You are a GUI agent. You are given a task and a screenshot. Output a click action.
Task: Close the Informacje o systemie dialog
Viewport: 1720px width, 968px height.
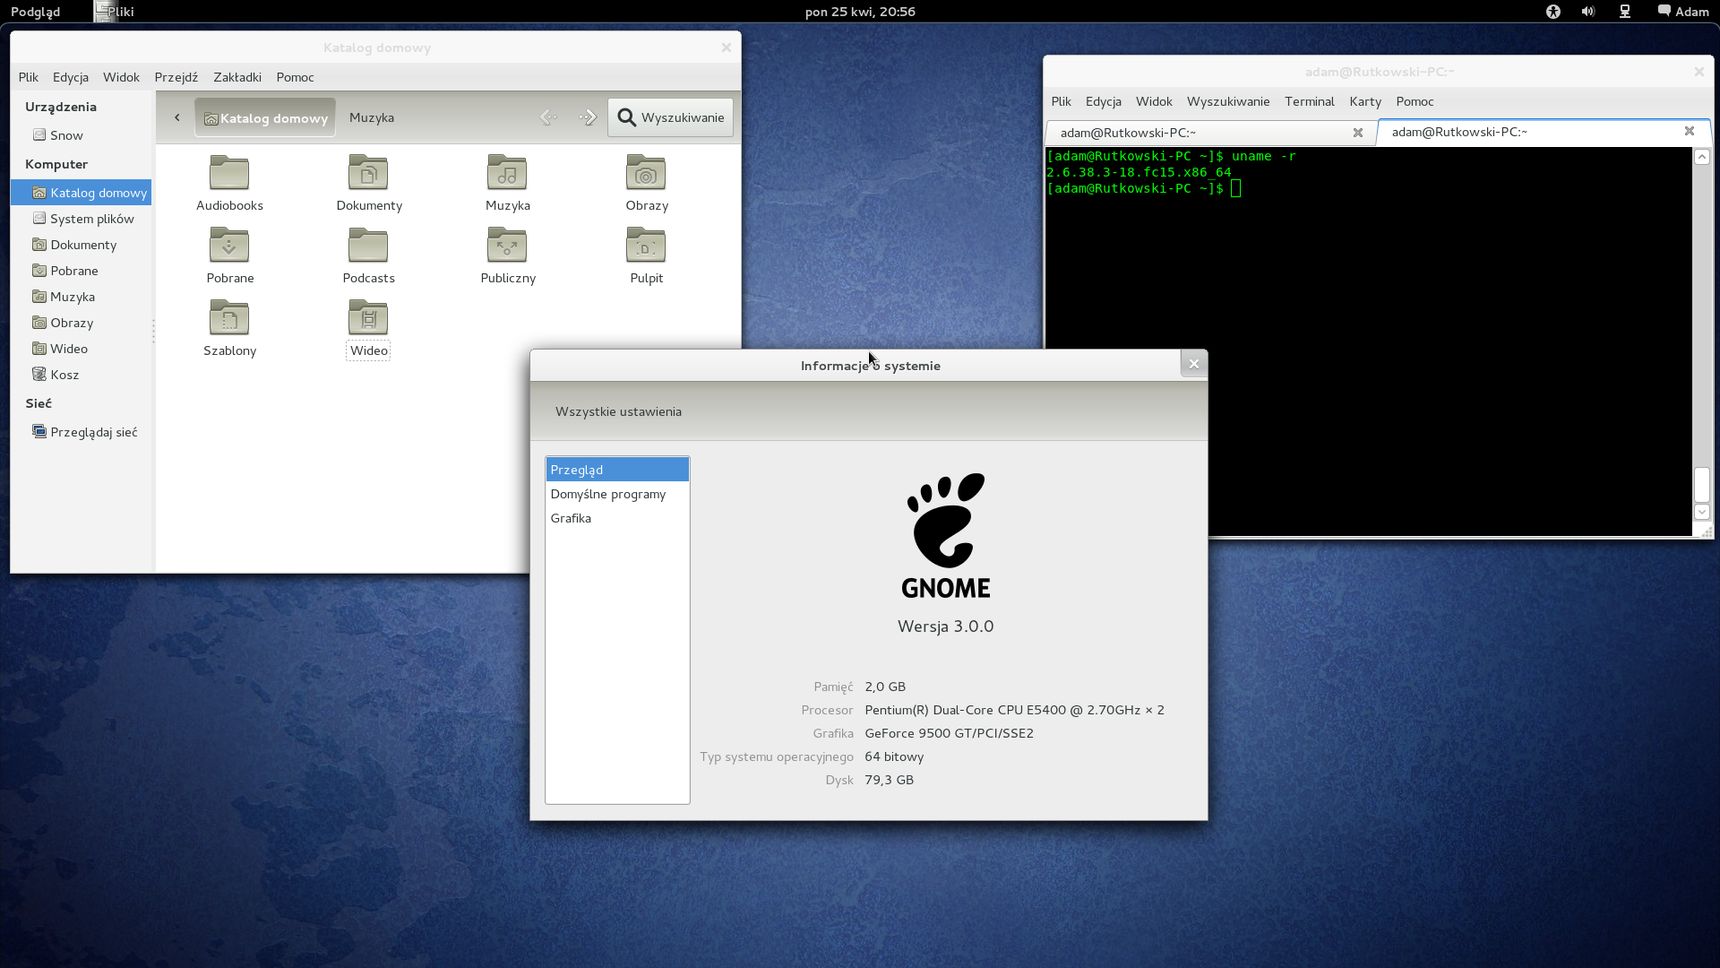click(x=1193, y=364)
